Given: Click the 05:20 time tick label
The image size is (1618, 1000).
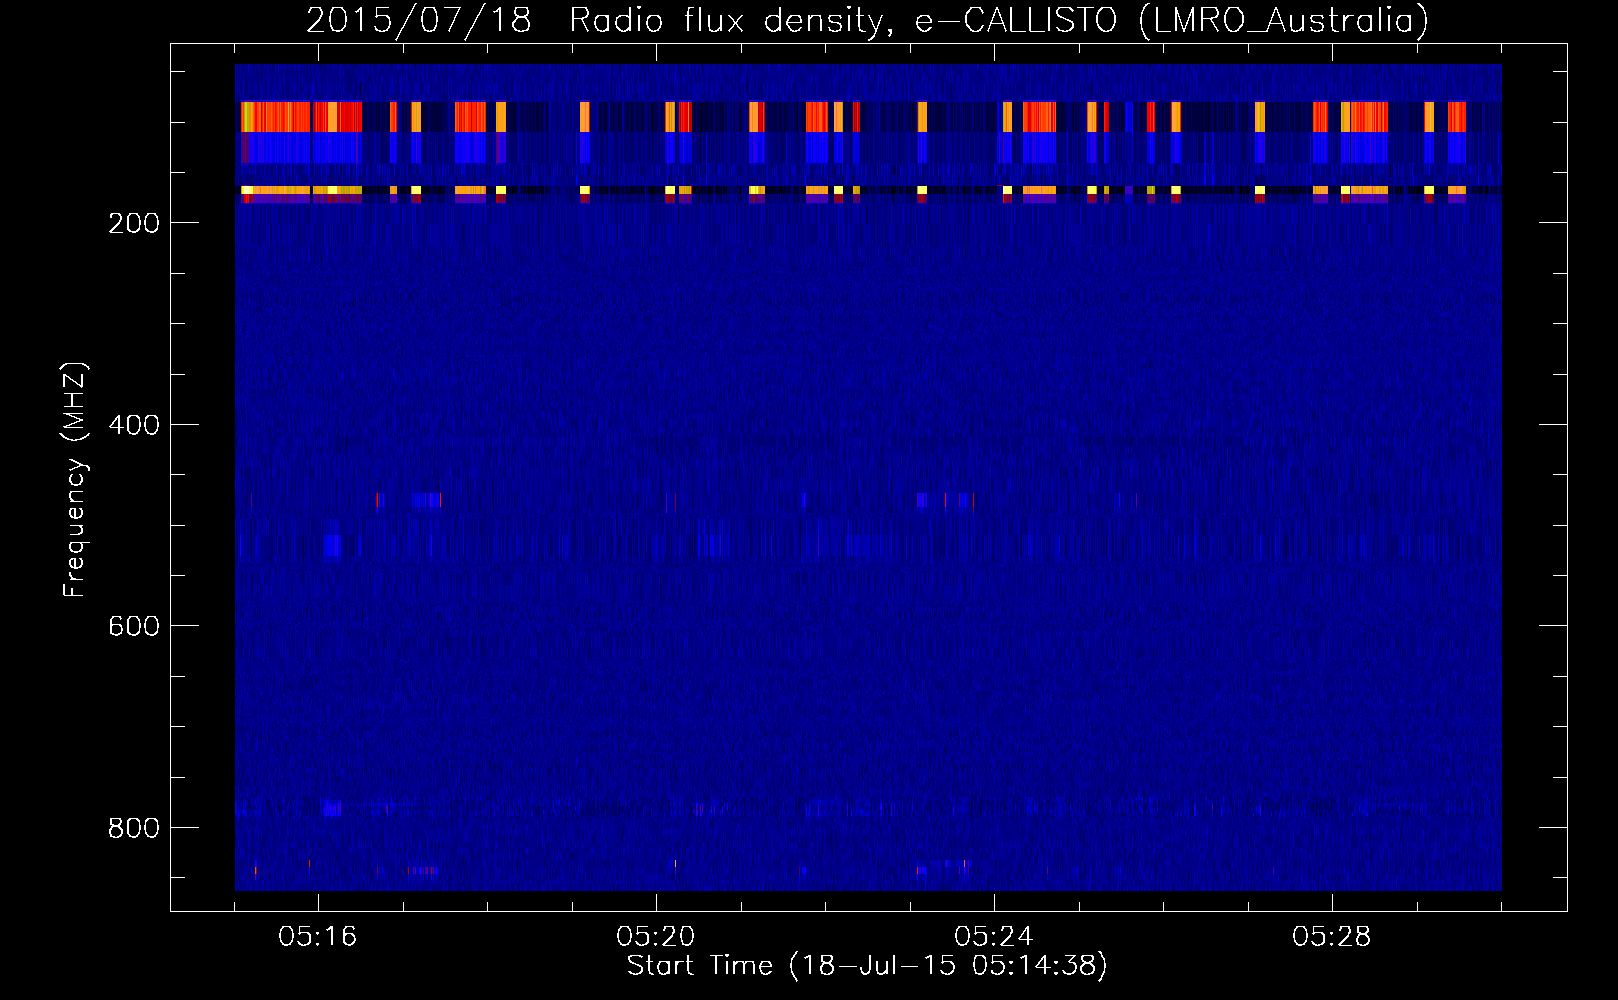Looking at the screenshot, I should [x=656, y=937].
